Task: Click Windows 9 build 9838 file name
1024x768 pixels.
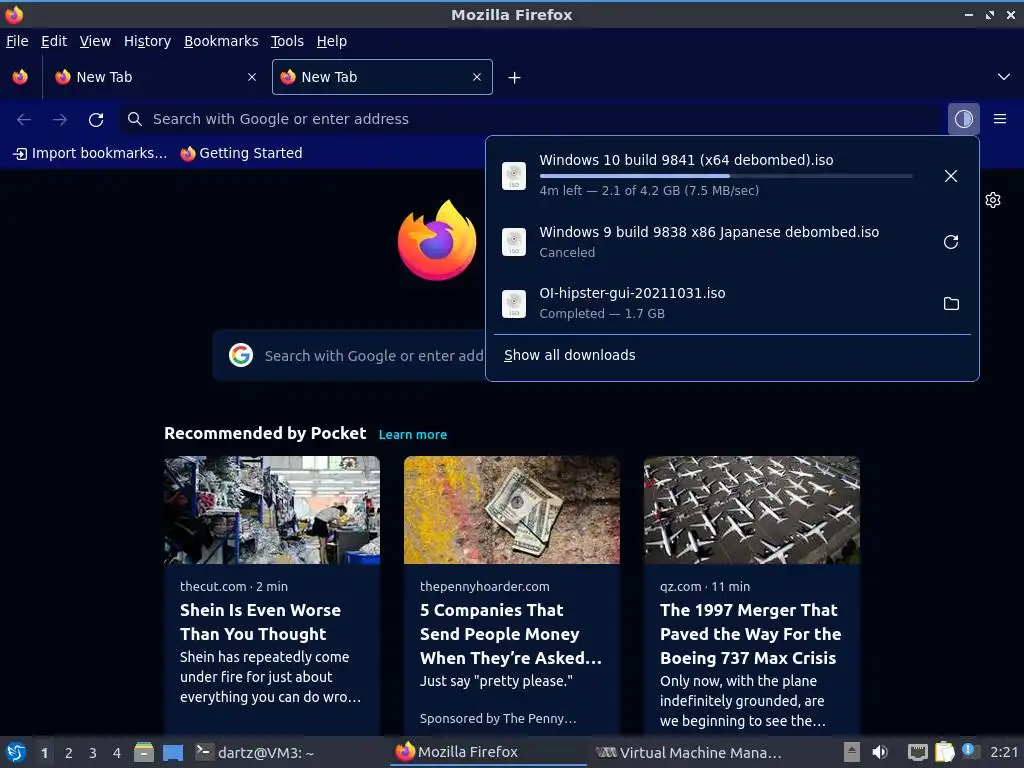Action: (709, 232)
